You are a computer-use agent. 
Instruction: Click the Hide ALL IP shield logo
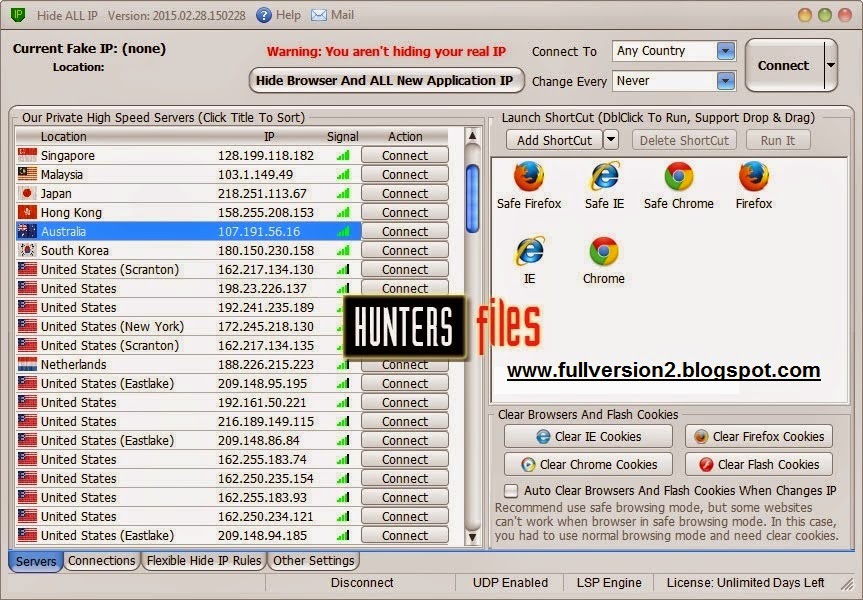(x=18, y=14)
